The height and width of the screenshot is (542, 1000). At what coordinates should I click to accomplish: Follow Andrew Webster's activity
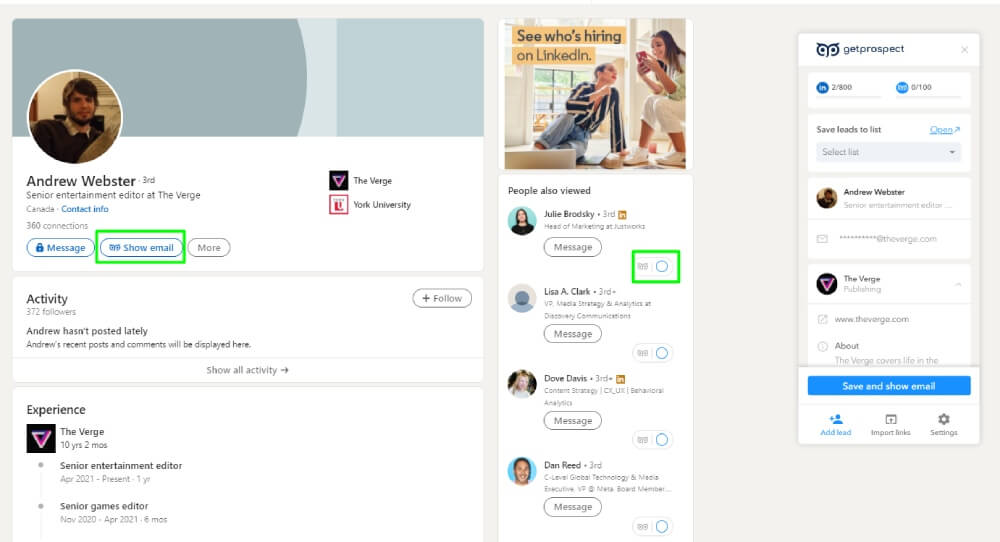coord(442,298)
